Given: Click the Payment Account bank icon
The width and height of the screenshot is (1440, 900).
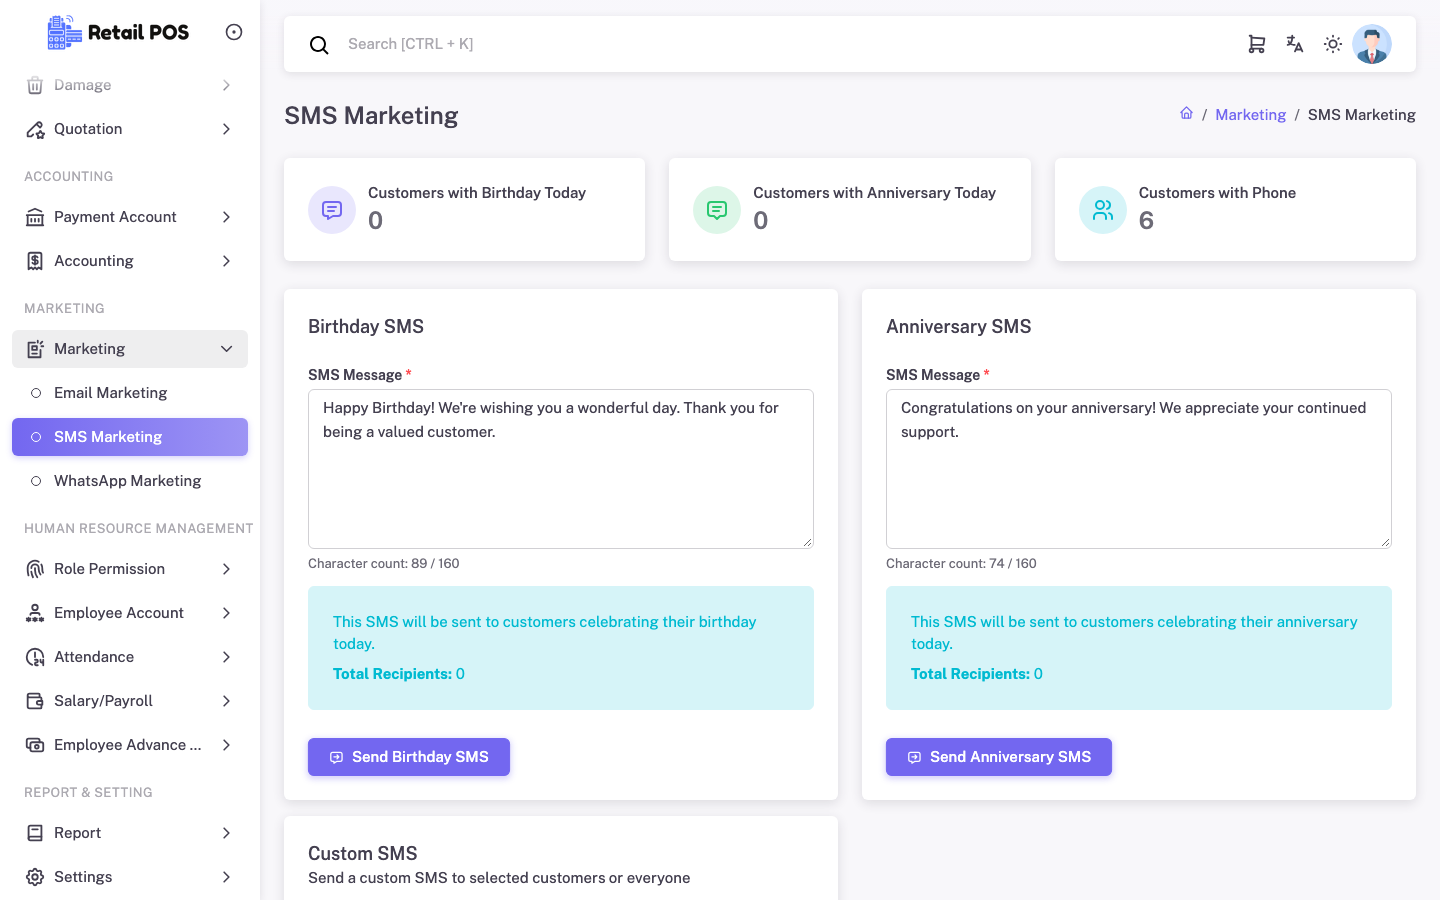Looking at the screenshot, I should coord(35,217).
